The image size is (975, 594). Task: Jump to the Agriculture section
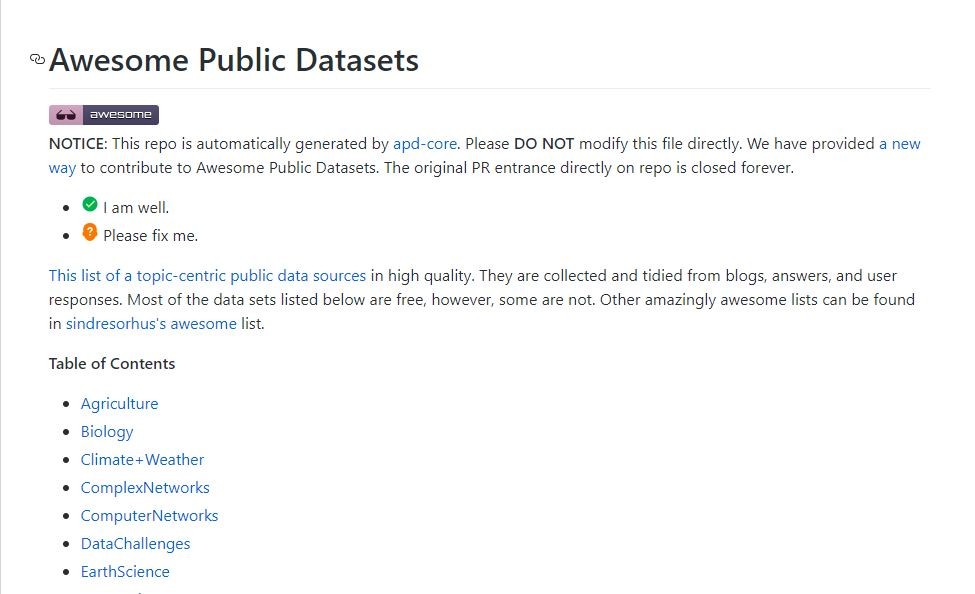click(119, 404)
